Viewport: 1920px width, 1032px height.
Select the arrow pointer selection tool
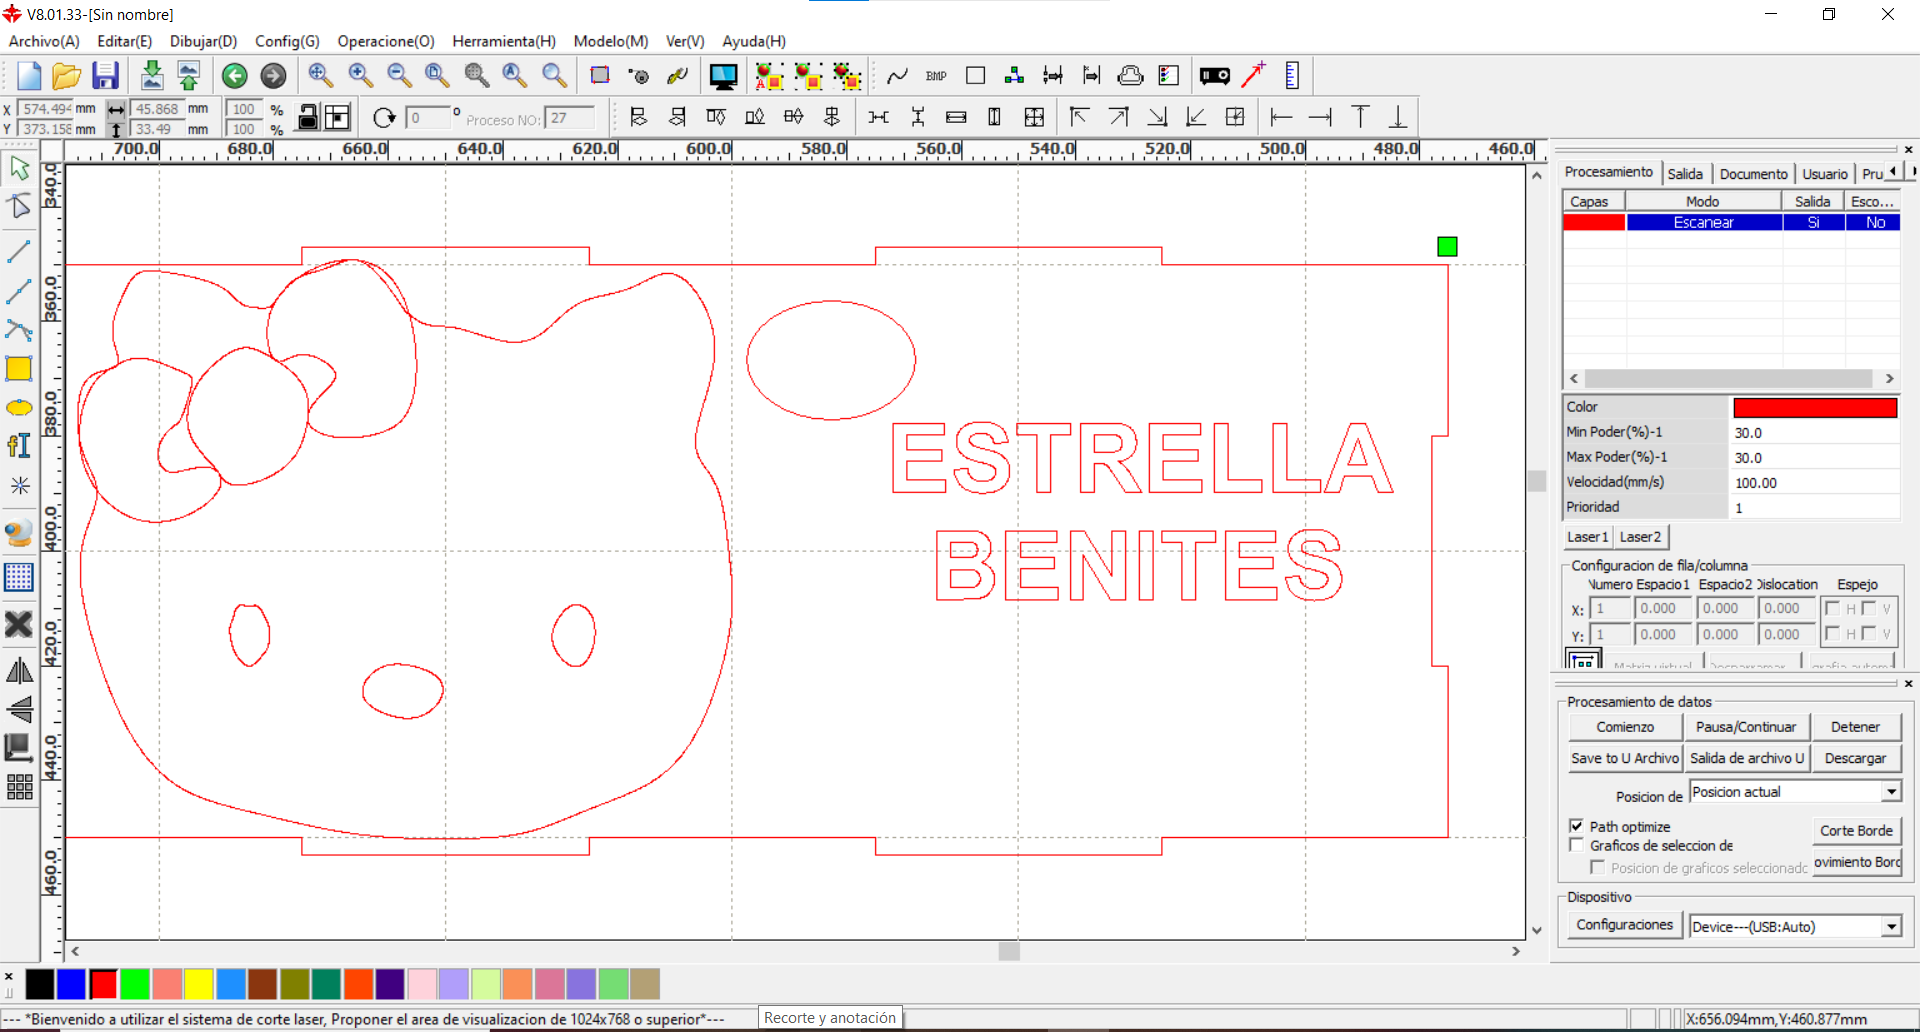(19, 168)
